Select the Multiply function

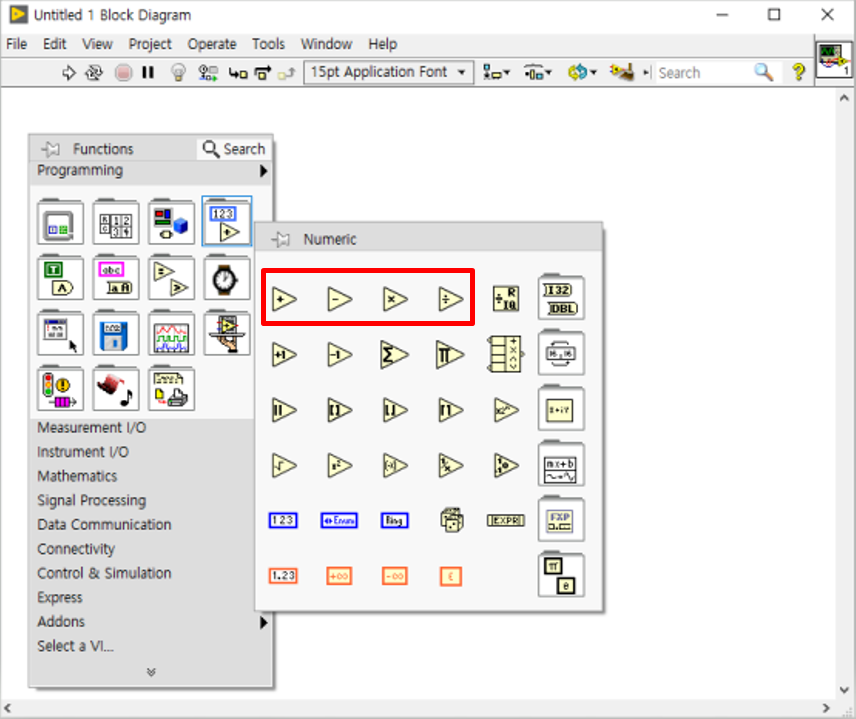point(395,299)
